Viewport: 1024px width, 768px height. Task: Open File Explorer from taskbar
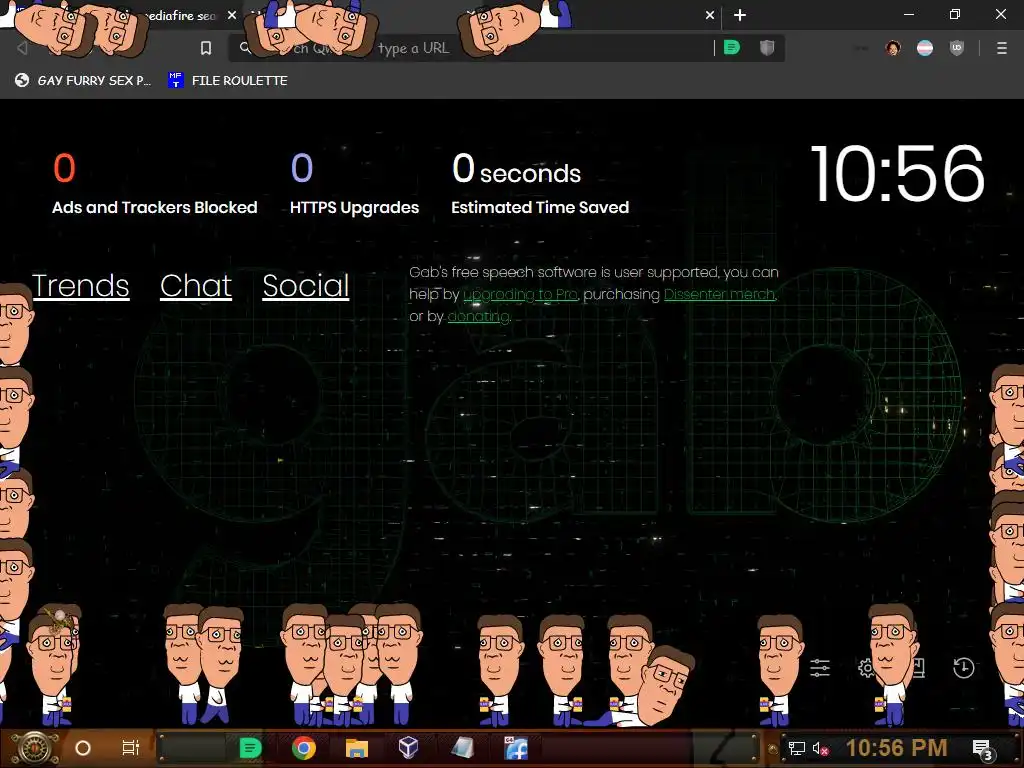(x=357, y=748)
